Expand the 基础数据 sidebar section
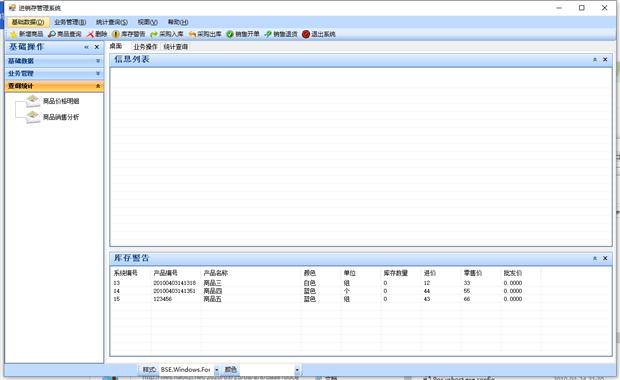620x380 pixels. (x=54, y=61)
